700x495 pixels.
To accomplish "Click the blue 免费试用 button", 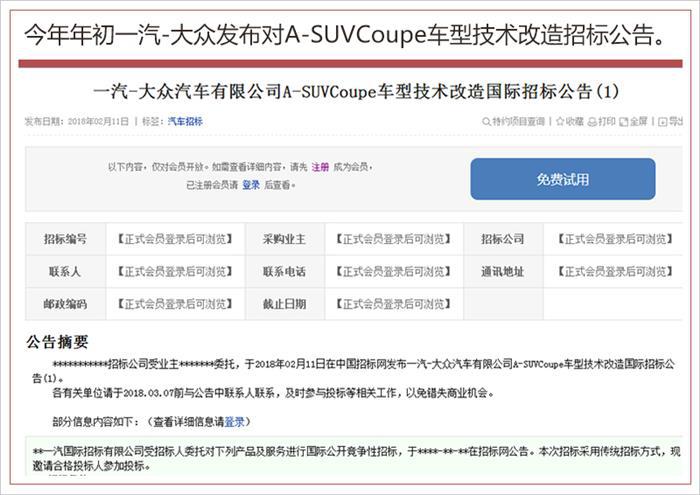I will [562, 179].
